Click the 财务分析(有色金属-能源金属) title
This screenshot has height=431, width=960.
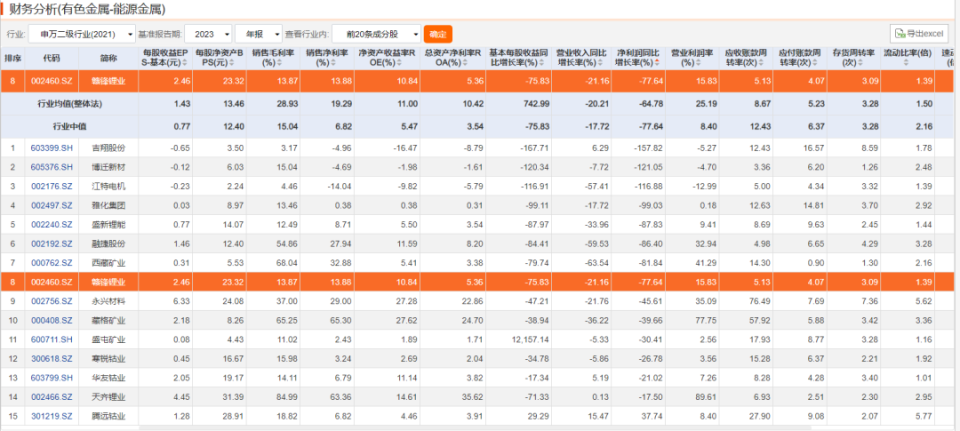tap(86, 9)
